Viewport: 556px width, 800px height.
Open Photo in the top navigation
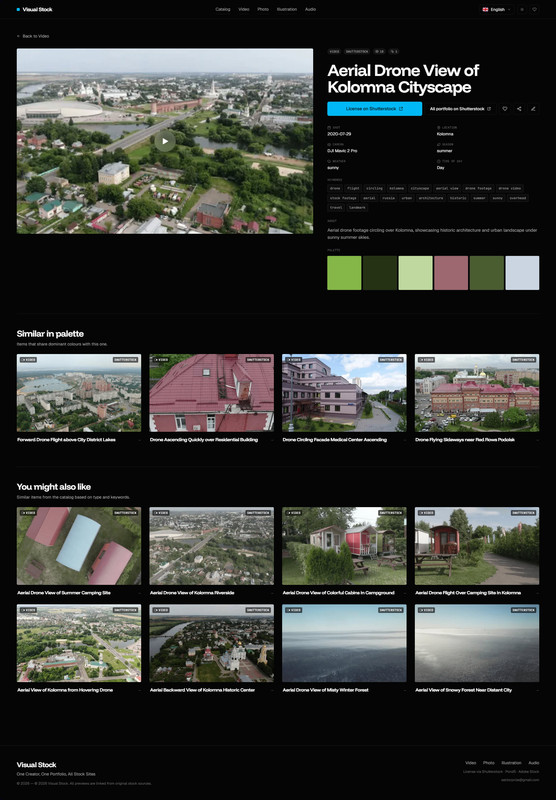coord(263,9)
